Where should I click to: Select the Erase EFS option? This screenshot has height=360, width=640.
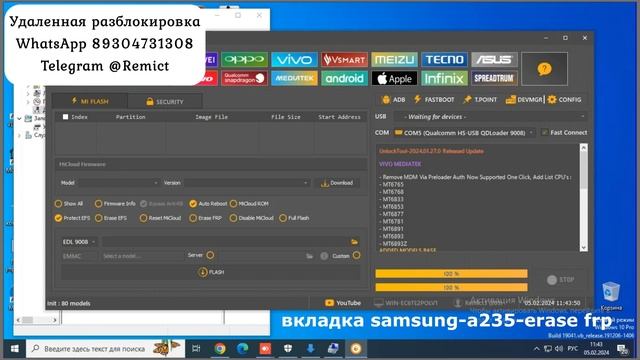pos(111,218)
